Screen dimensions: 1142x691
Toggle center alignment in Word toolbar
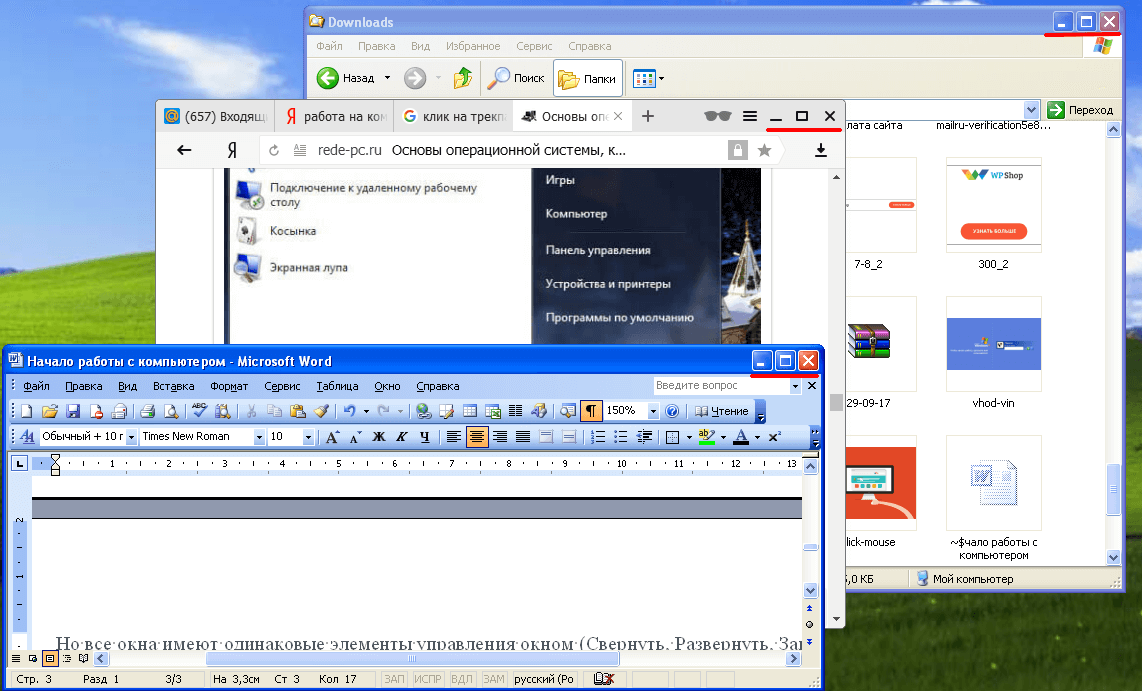coord(476,437)
